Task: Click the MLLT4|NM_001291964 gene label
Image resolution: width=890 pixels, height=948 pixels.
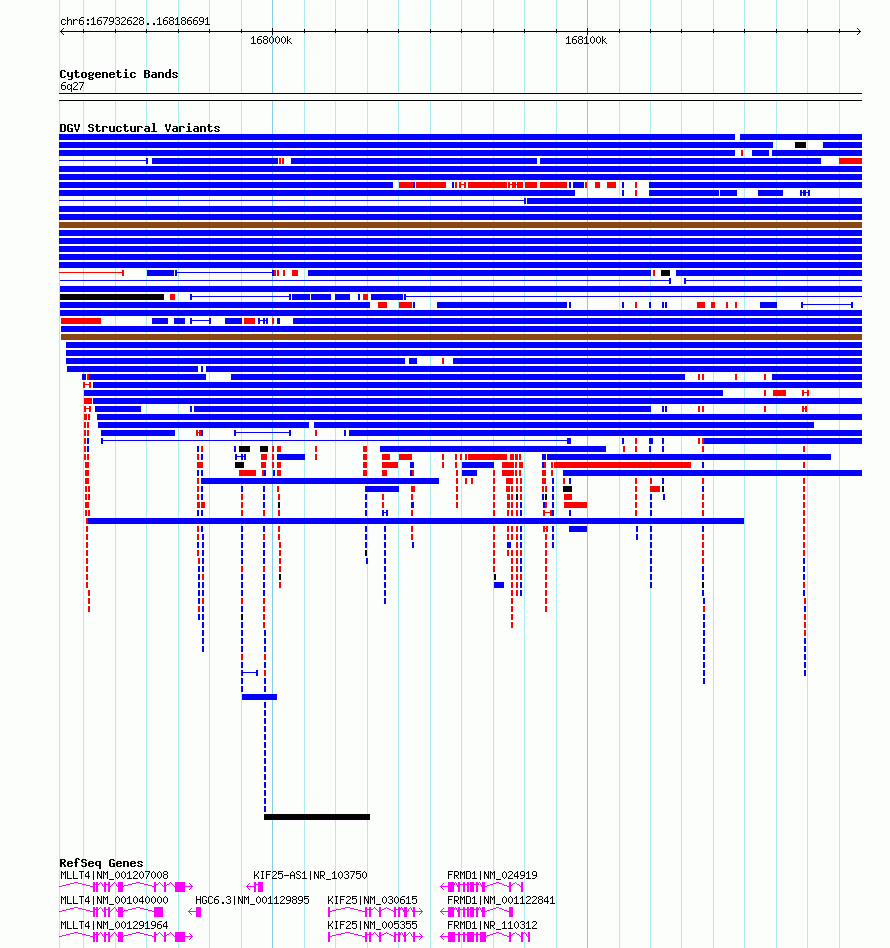Action: pos(114,925)
